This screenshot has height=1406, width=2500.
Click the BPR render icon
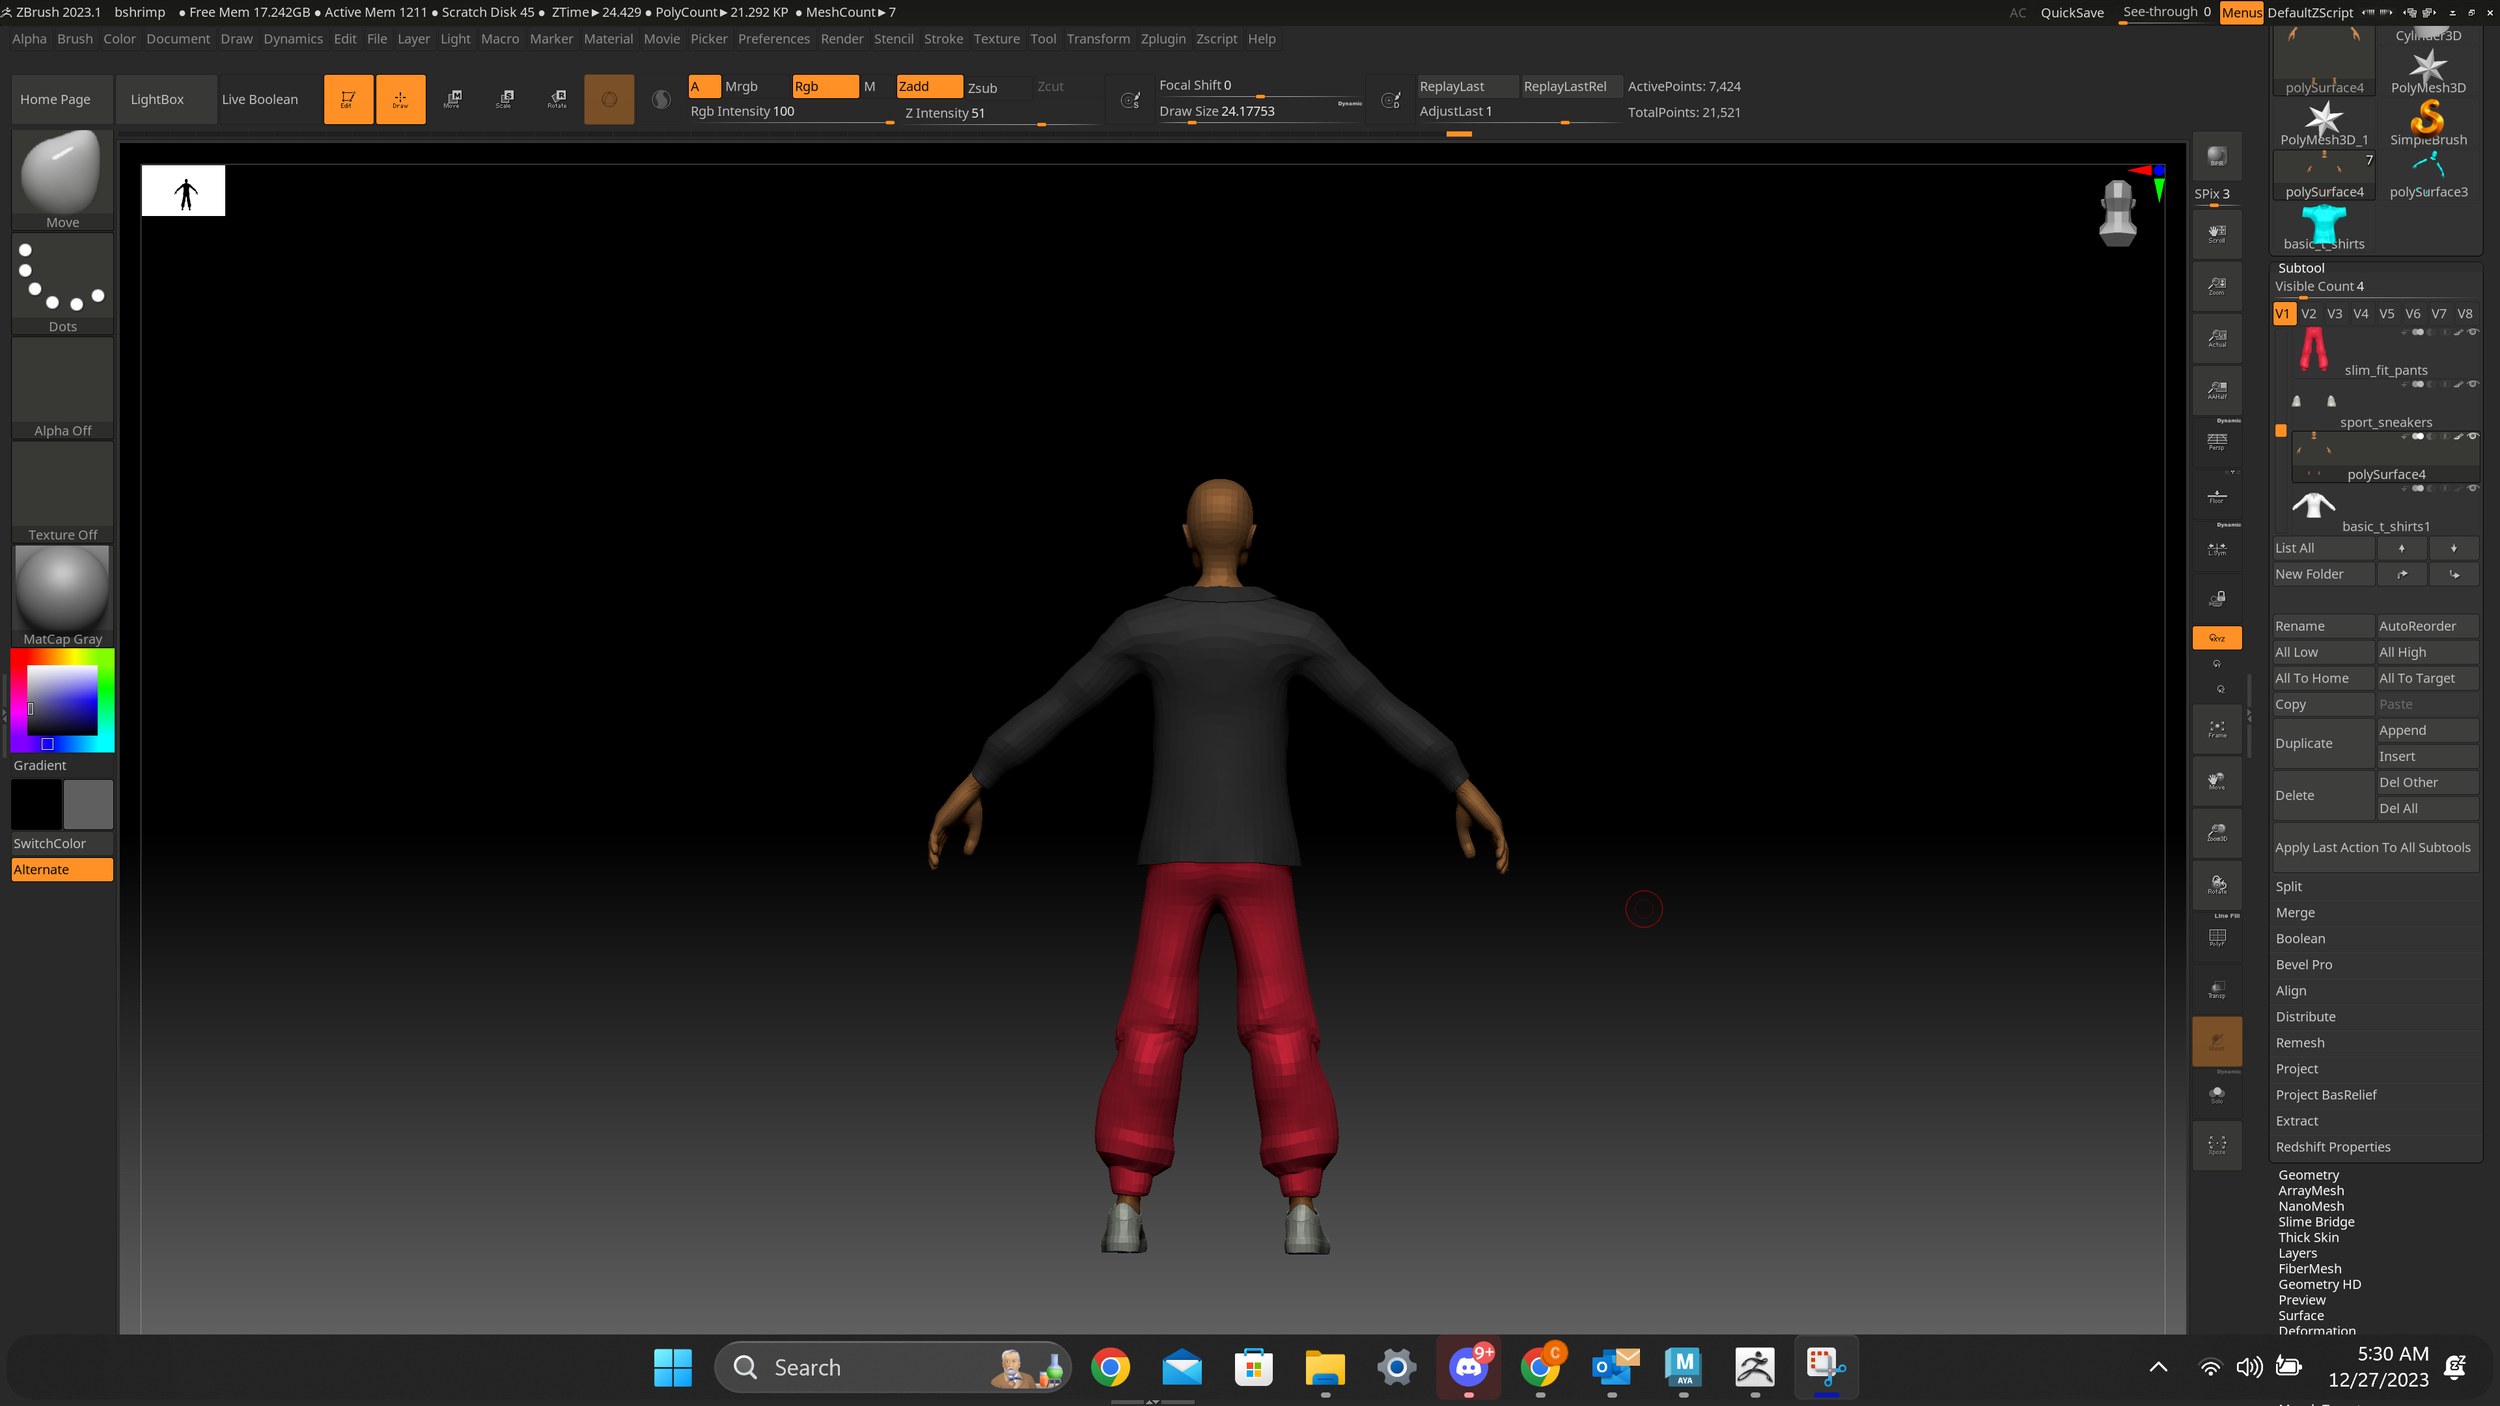(2216, 157)
